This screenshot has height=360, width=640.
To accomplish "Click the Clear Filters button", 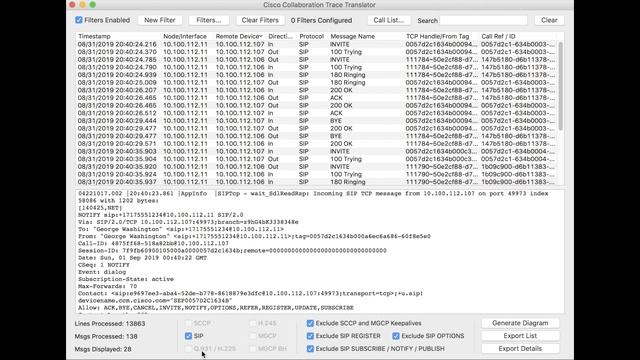I will click(x=260, y=20).
